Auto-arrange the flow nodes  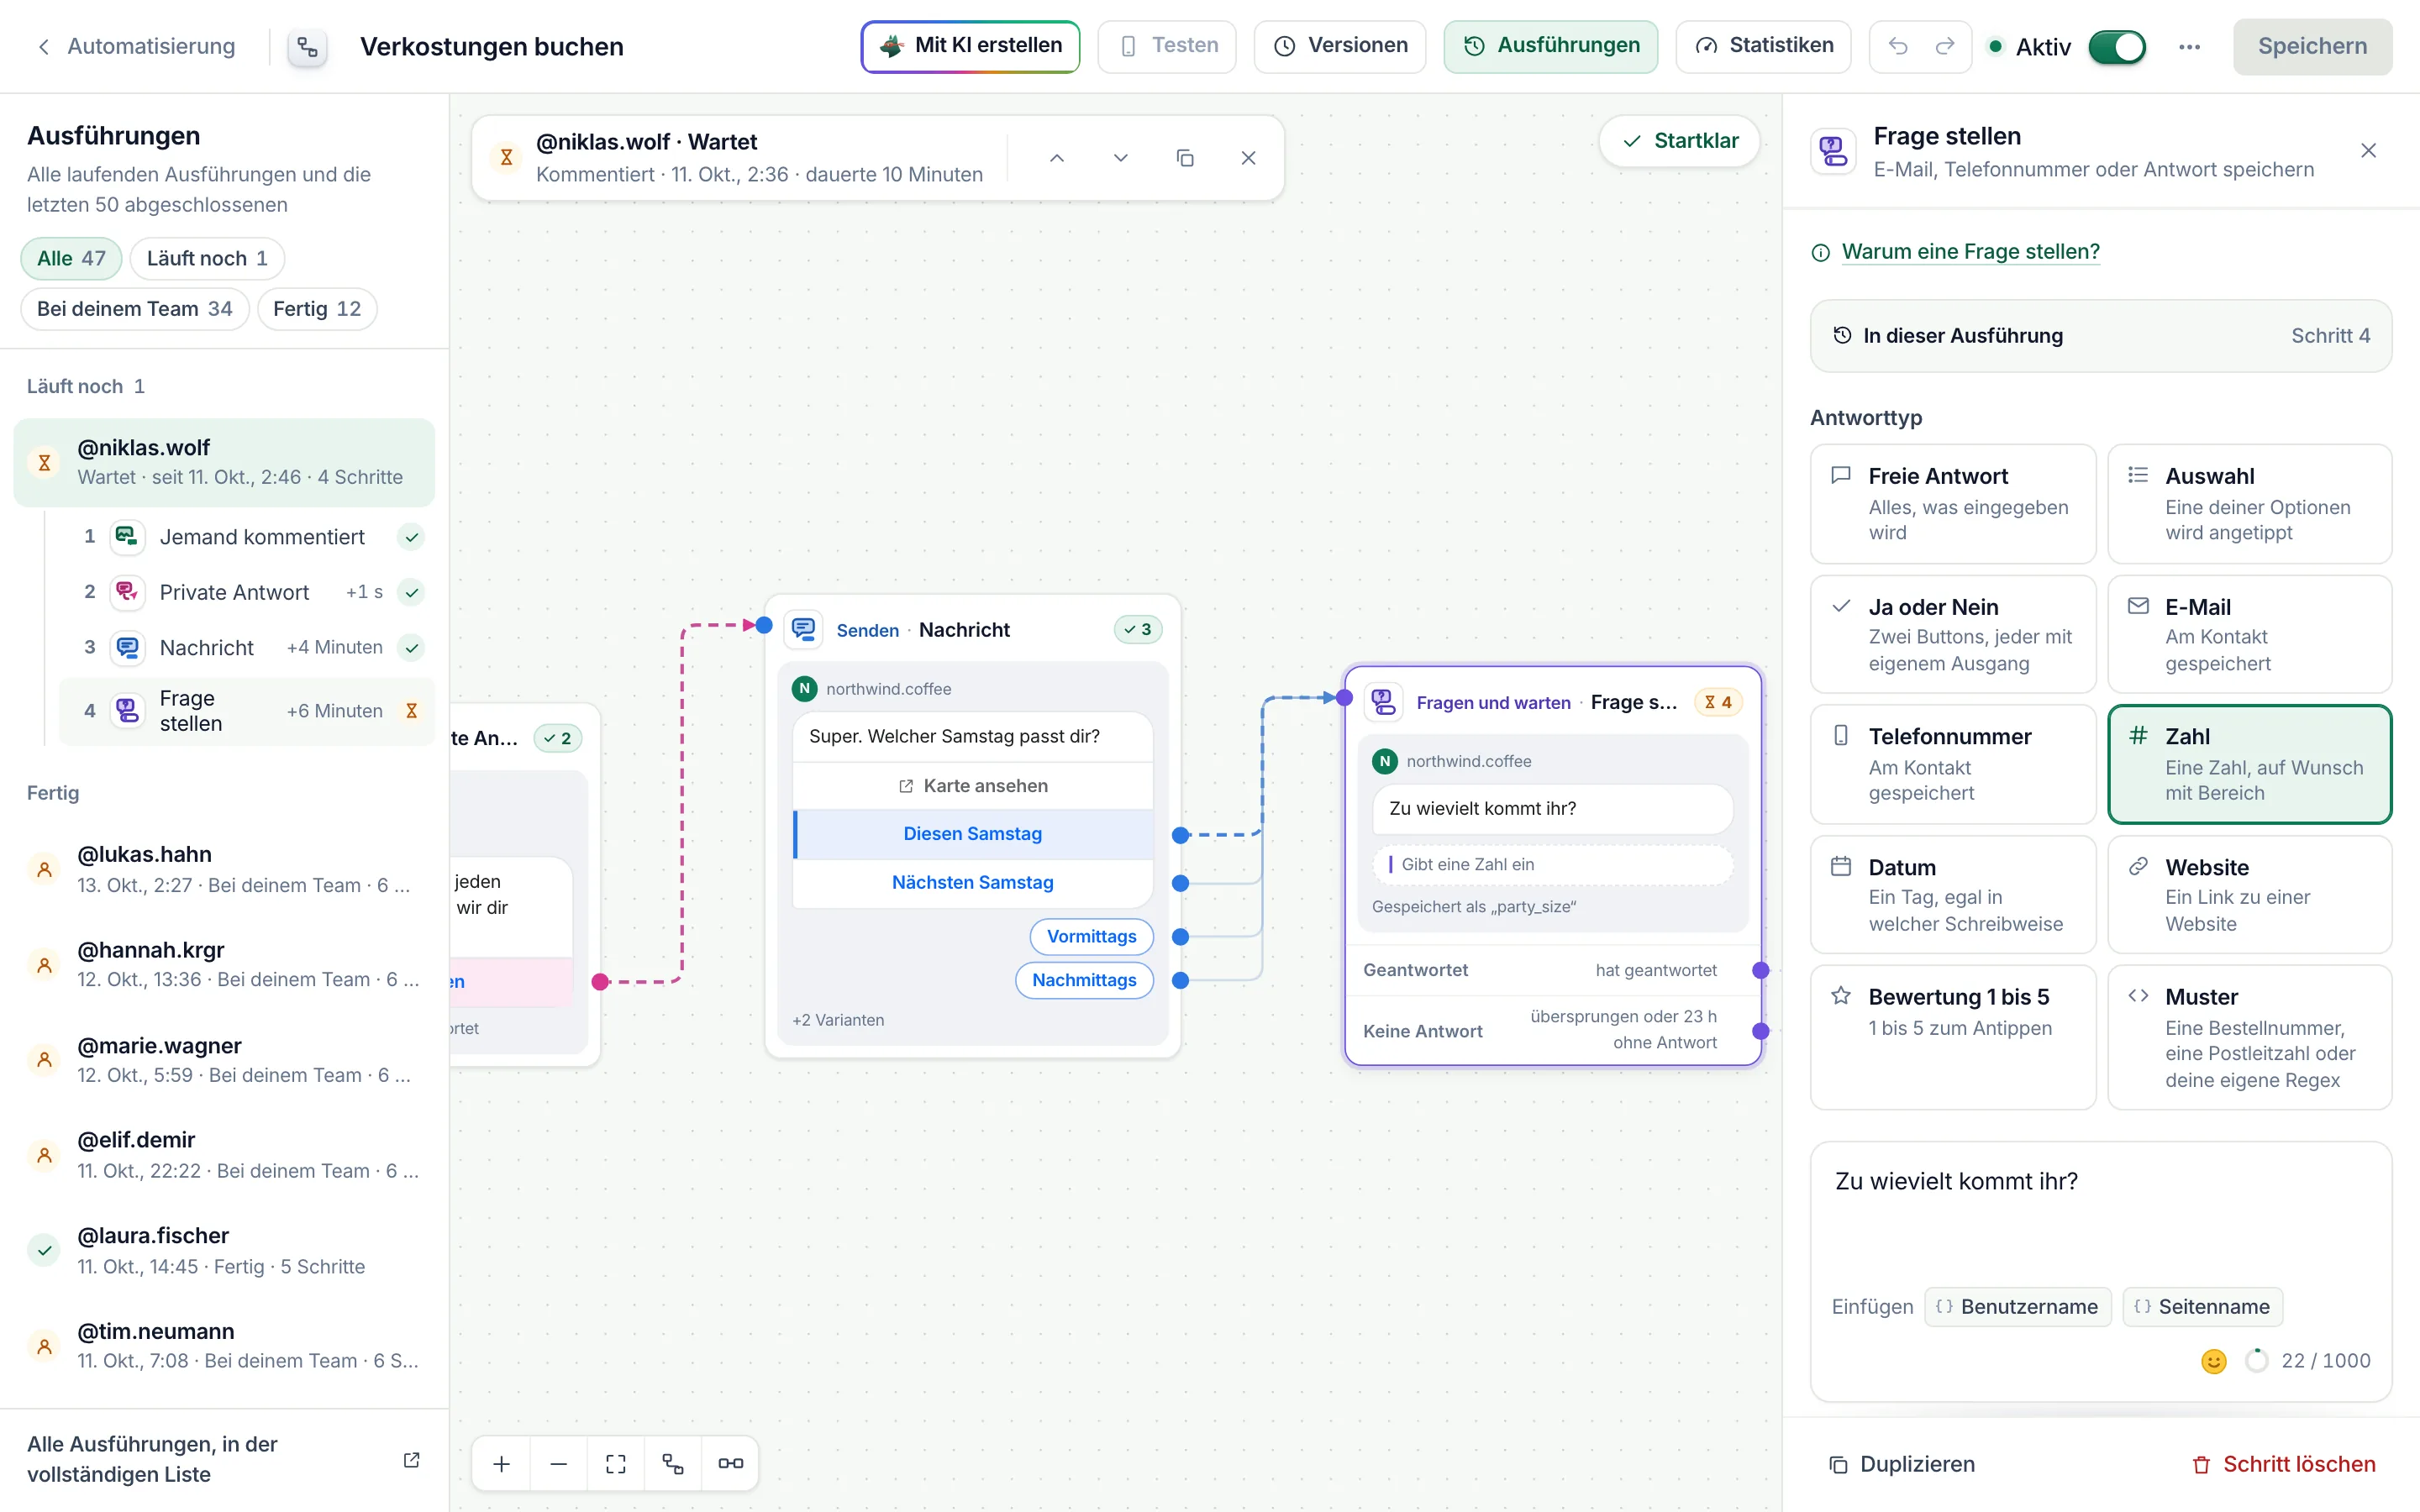pos(673,1463)
